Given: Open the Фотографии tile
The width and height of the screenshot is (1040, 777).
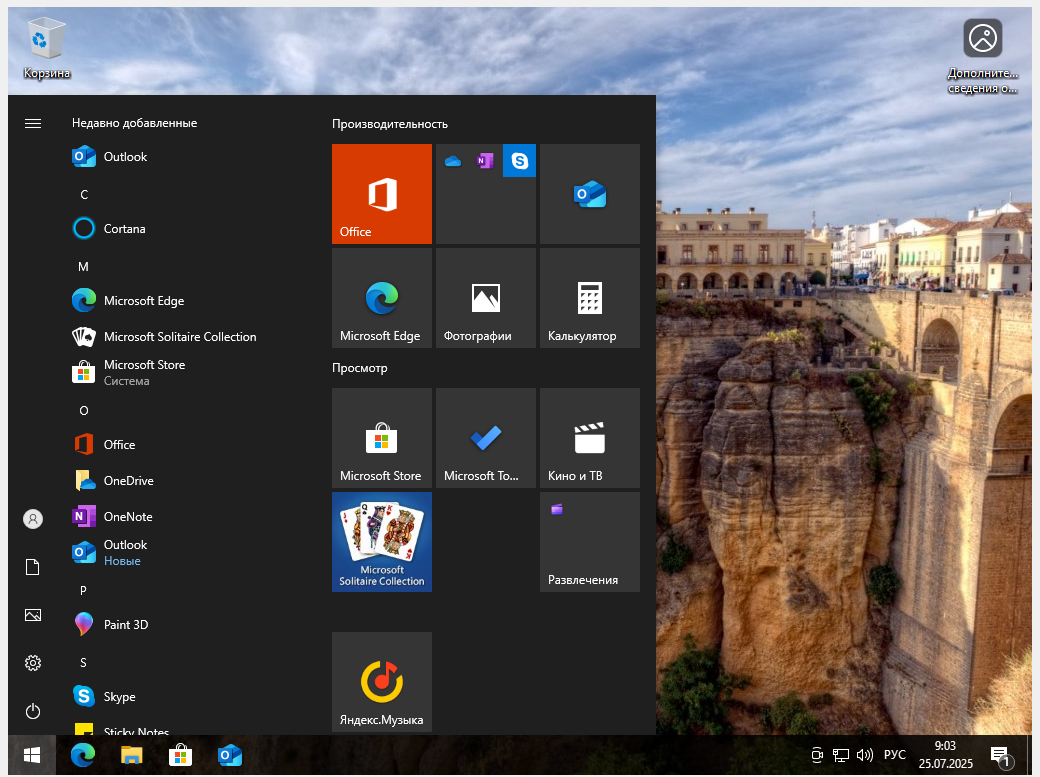Looking at the screenshot, I should pyautogui.click(x=486, y=298).
